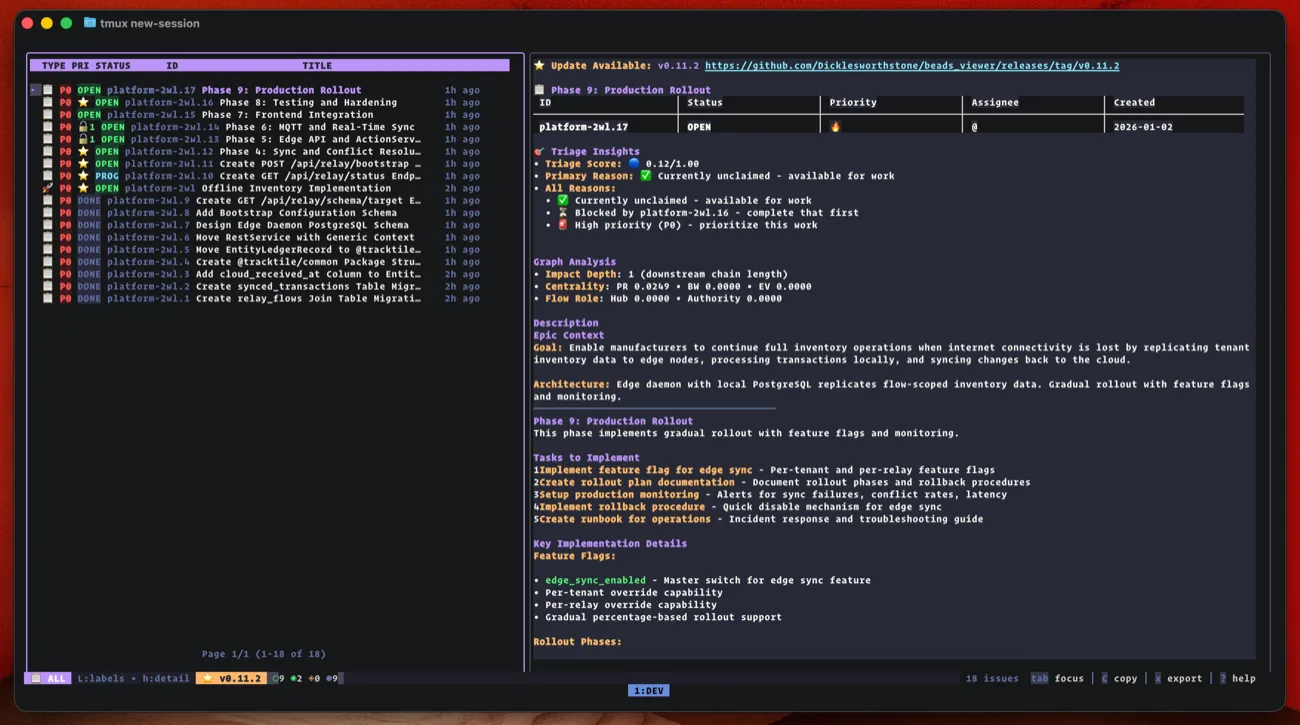Click the star icon on platform-2wl.16 row
This screenshot has height=725, width=1300.
pyautogui.click(x=83, y=102)
